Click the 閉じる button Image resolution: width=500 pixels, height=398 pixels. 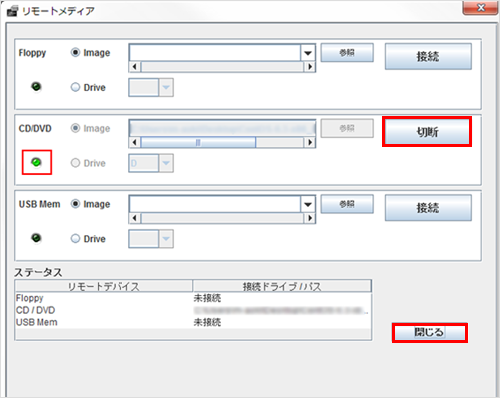pos(430,332)
